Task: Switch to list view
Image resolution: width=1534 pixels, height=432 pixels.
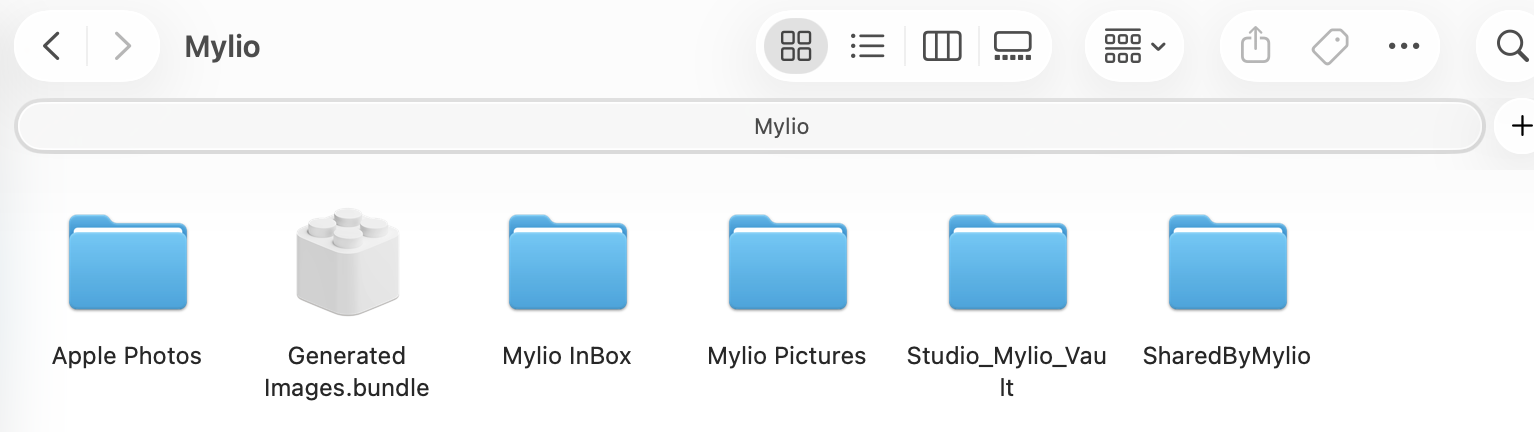Action: 867,46
